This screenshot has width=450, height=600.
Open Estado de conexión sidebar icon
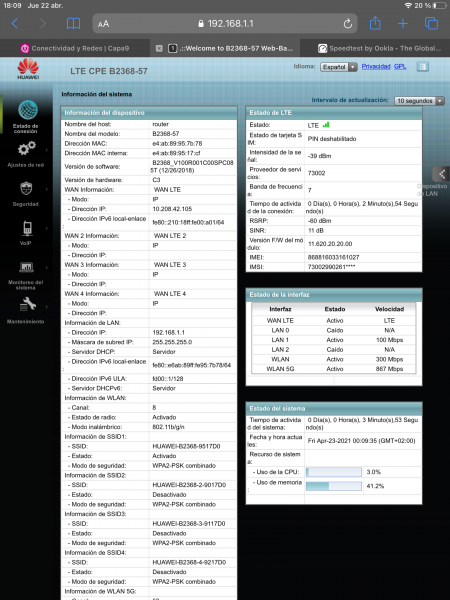tap(28, 110)
